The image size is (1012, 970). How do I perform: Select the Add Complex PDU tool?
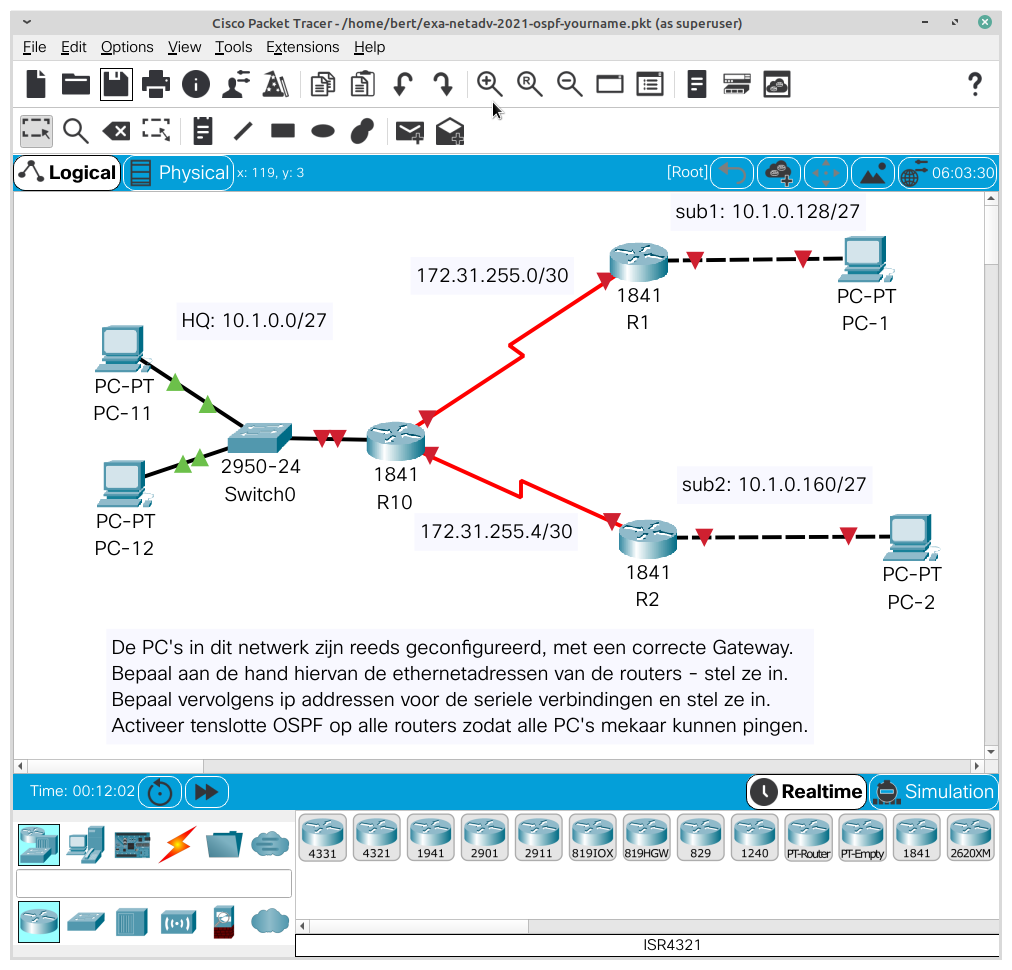click(449, 131)
